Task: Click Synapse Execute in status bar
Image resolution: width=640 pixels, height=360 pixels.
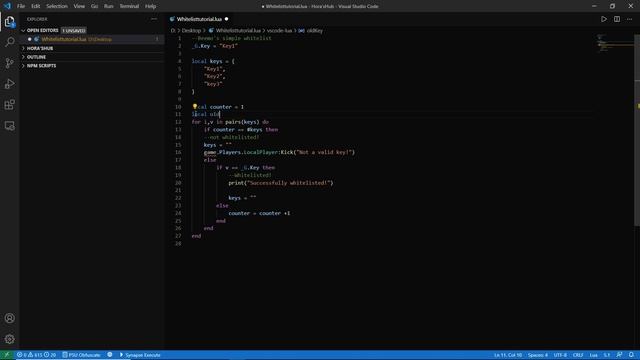Action: point(140,355)
